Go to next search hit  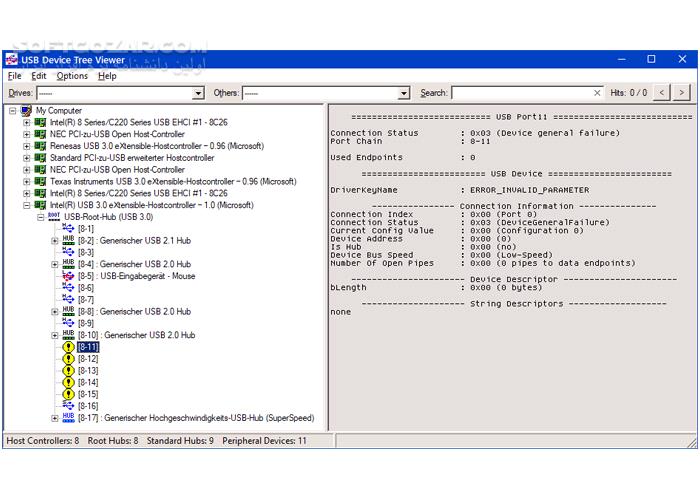click(681, 93)
